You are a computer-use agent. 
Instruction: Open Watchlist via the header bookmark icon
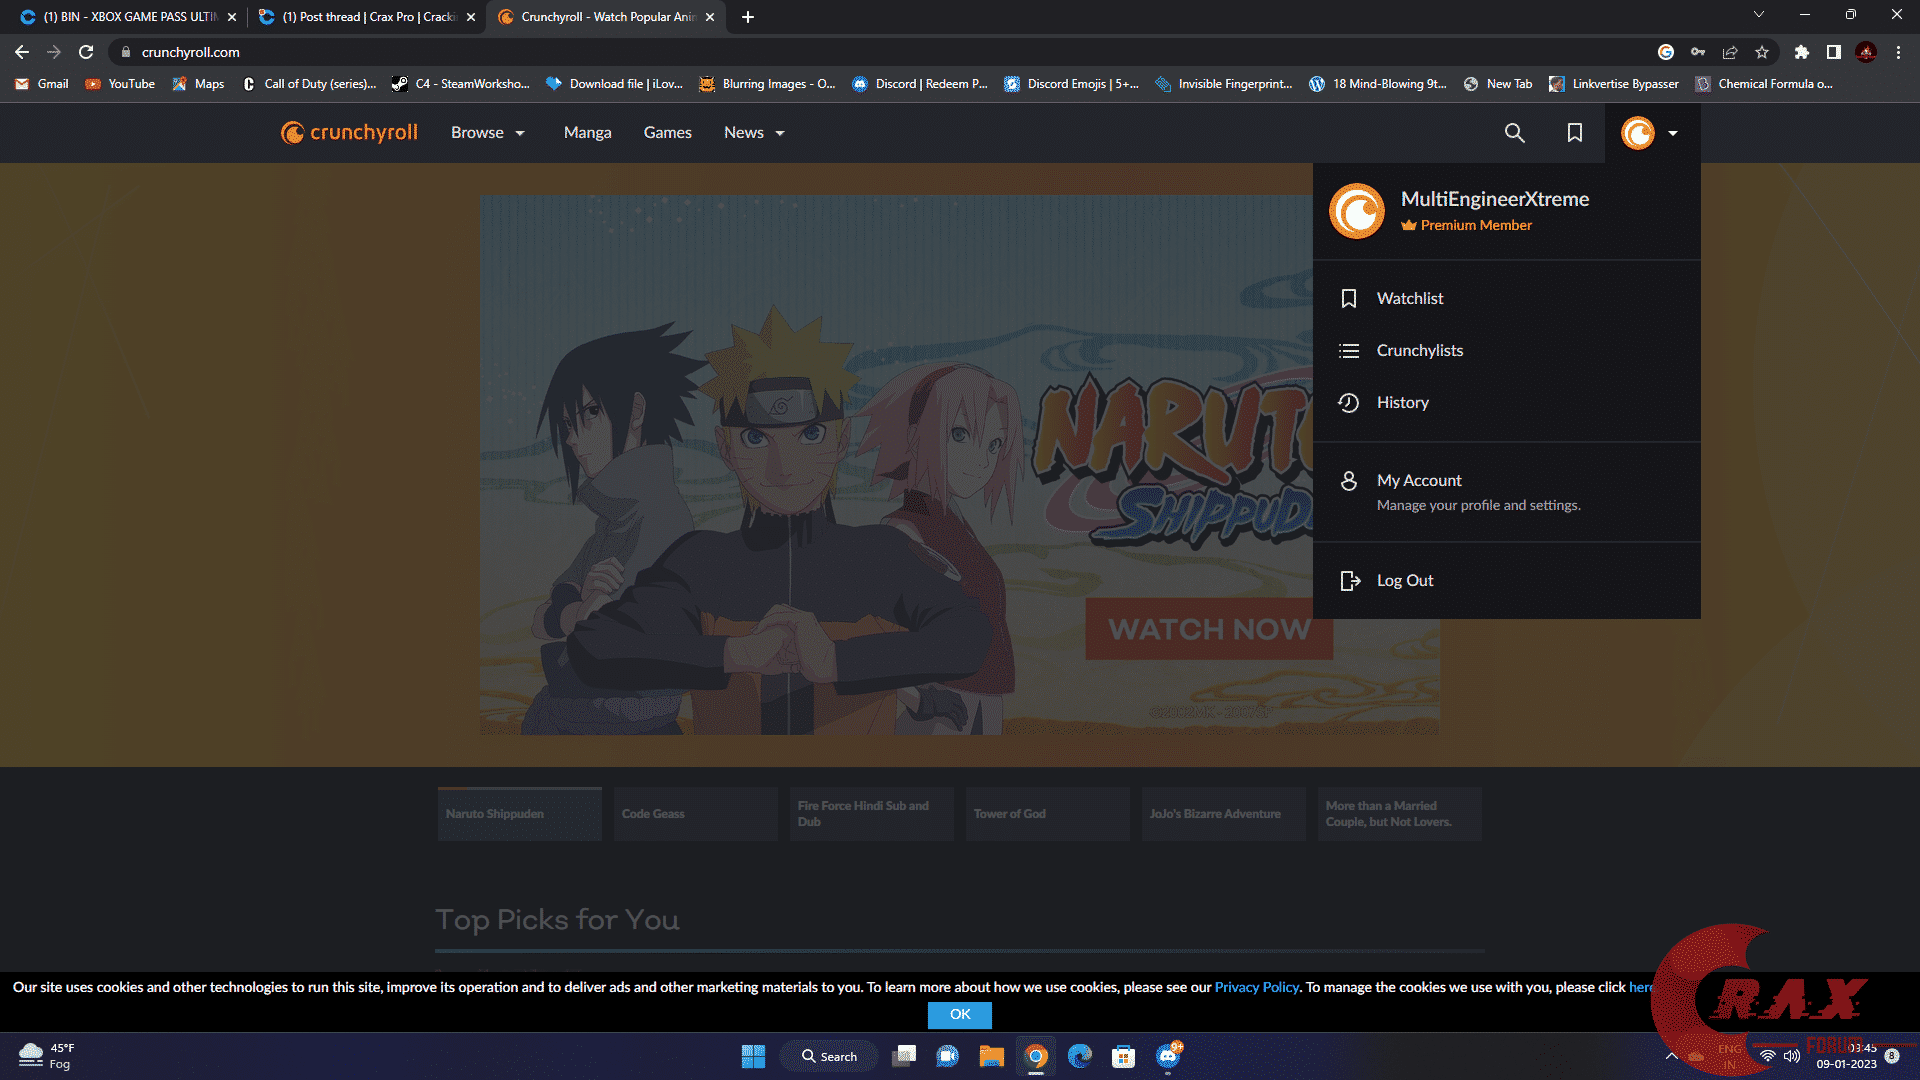click(x=1574, y=132)
